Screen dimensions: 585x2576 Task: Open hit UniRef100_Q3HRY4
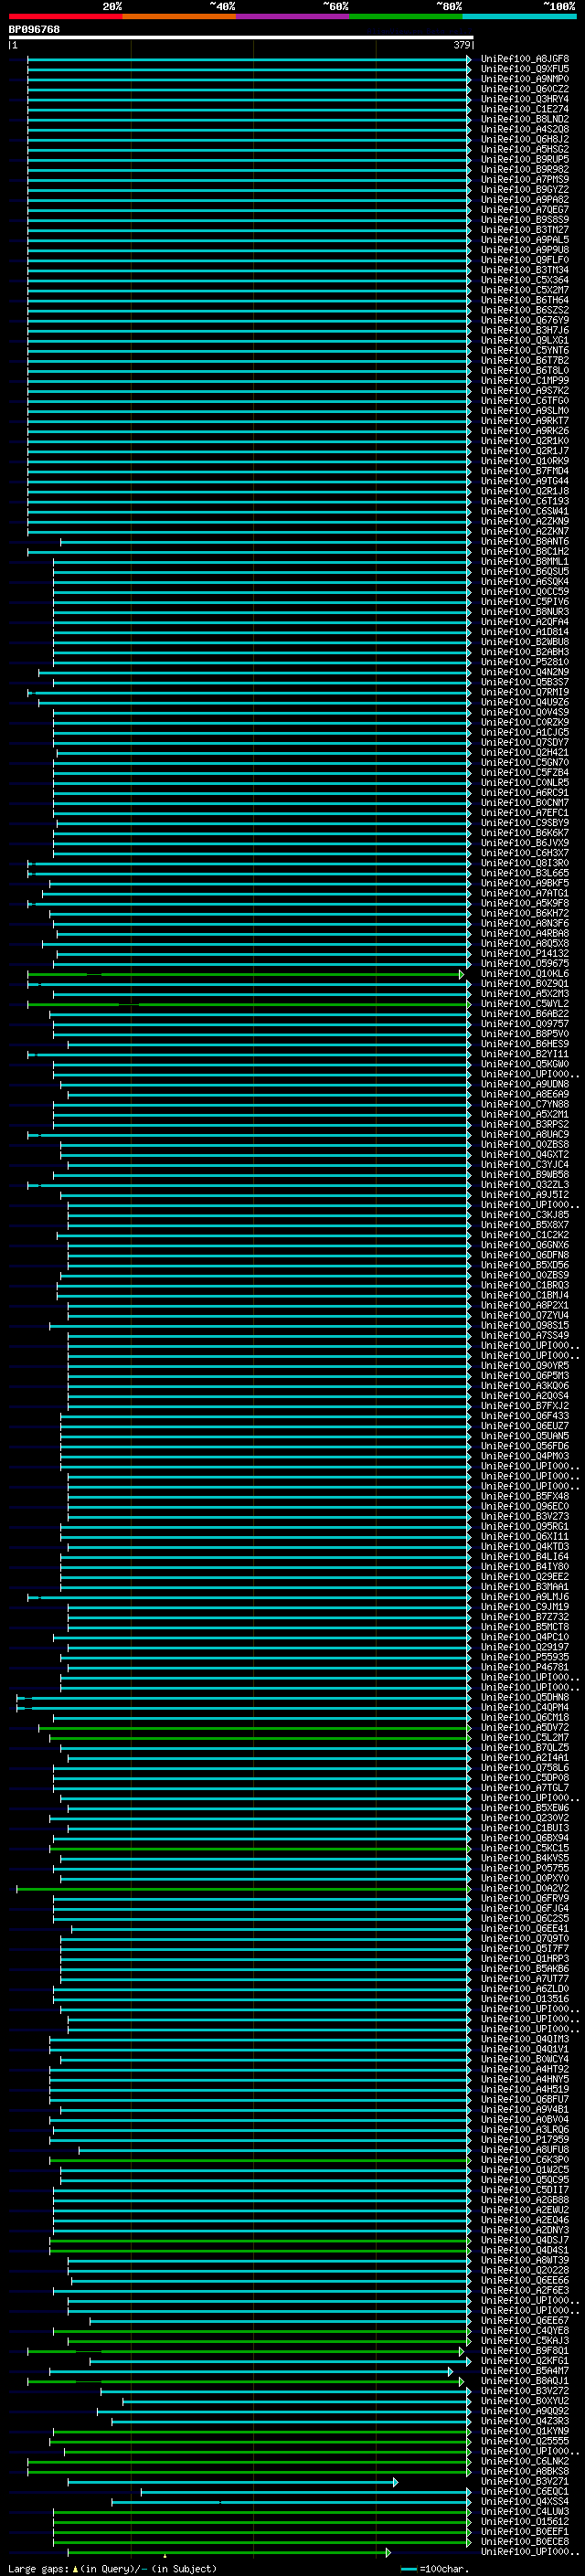pos(525,99)
